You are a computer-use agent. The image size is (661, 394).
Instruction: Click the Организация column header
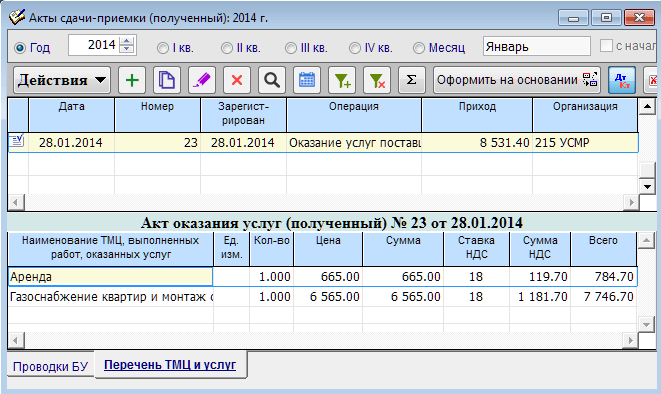pos(585,115)
